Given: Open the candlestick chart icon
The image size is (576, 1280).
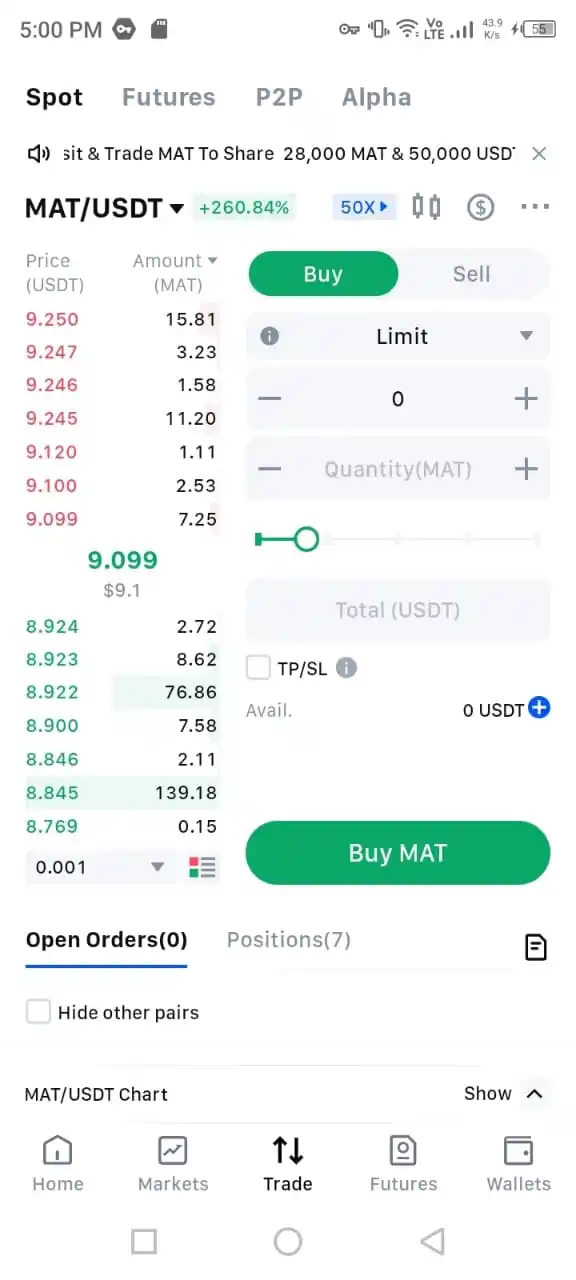Looking at the screenshot, I should pyautogui.click(x=427, y=207).
